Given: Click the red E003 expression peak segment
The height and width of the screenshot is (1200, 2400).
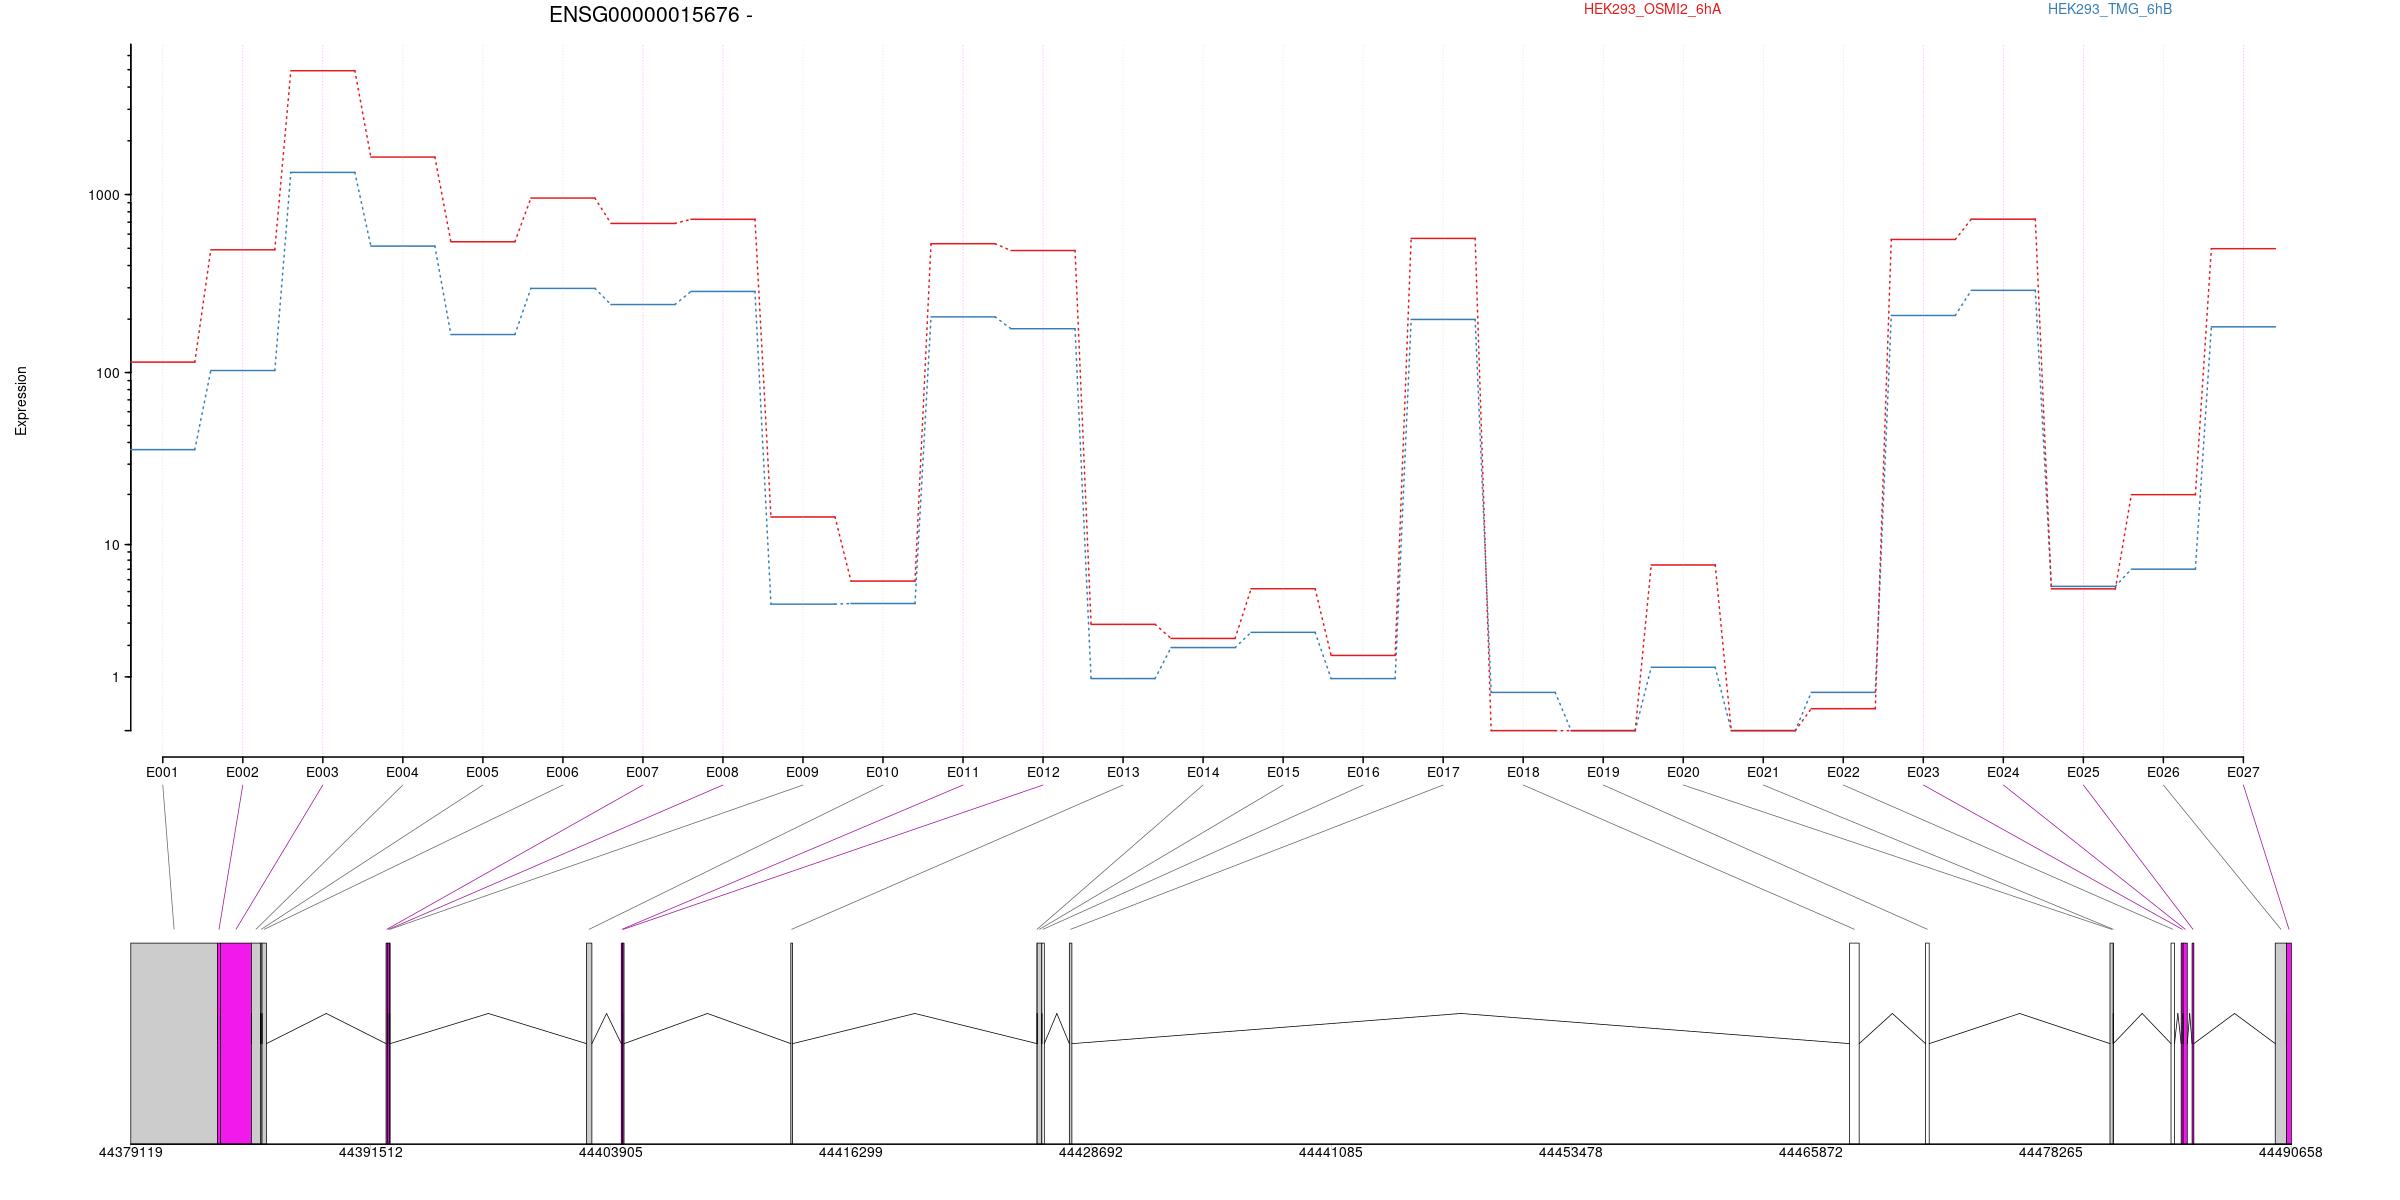Looking at the screenshot, I should point(322,71).
